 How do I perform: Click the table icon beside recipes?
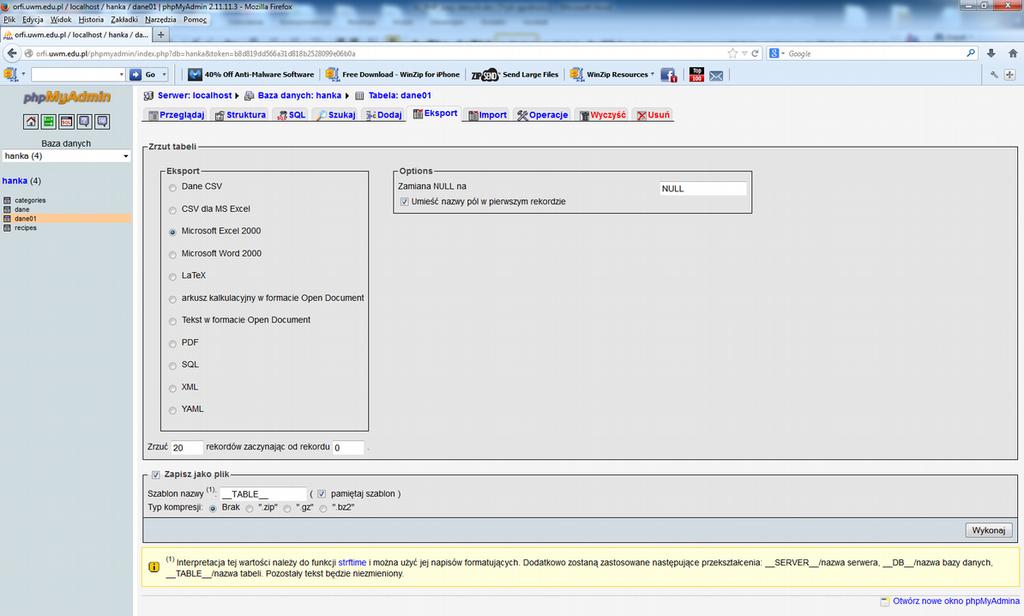tap(7, 228)
